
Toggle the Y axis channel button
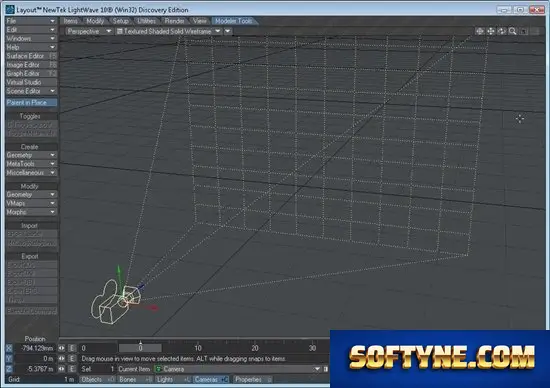tap(9, 359)
